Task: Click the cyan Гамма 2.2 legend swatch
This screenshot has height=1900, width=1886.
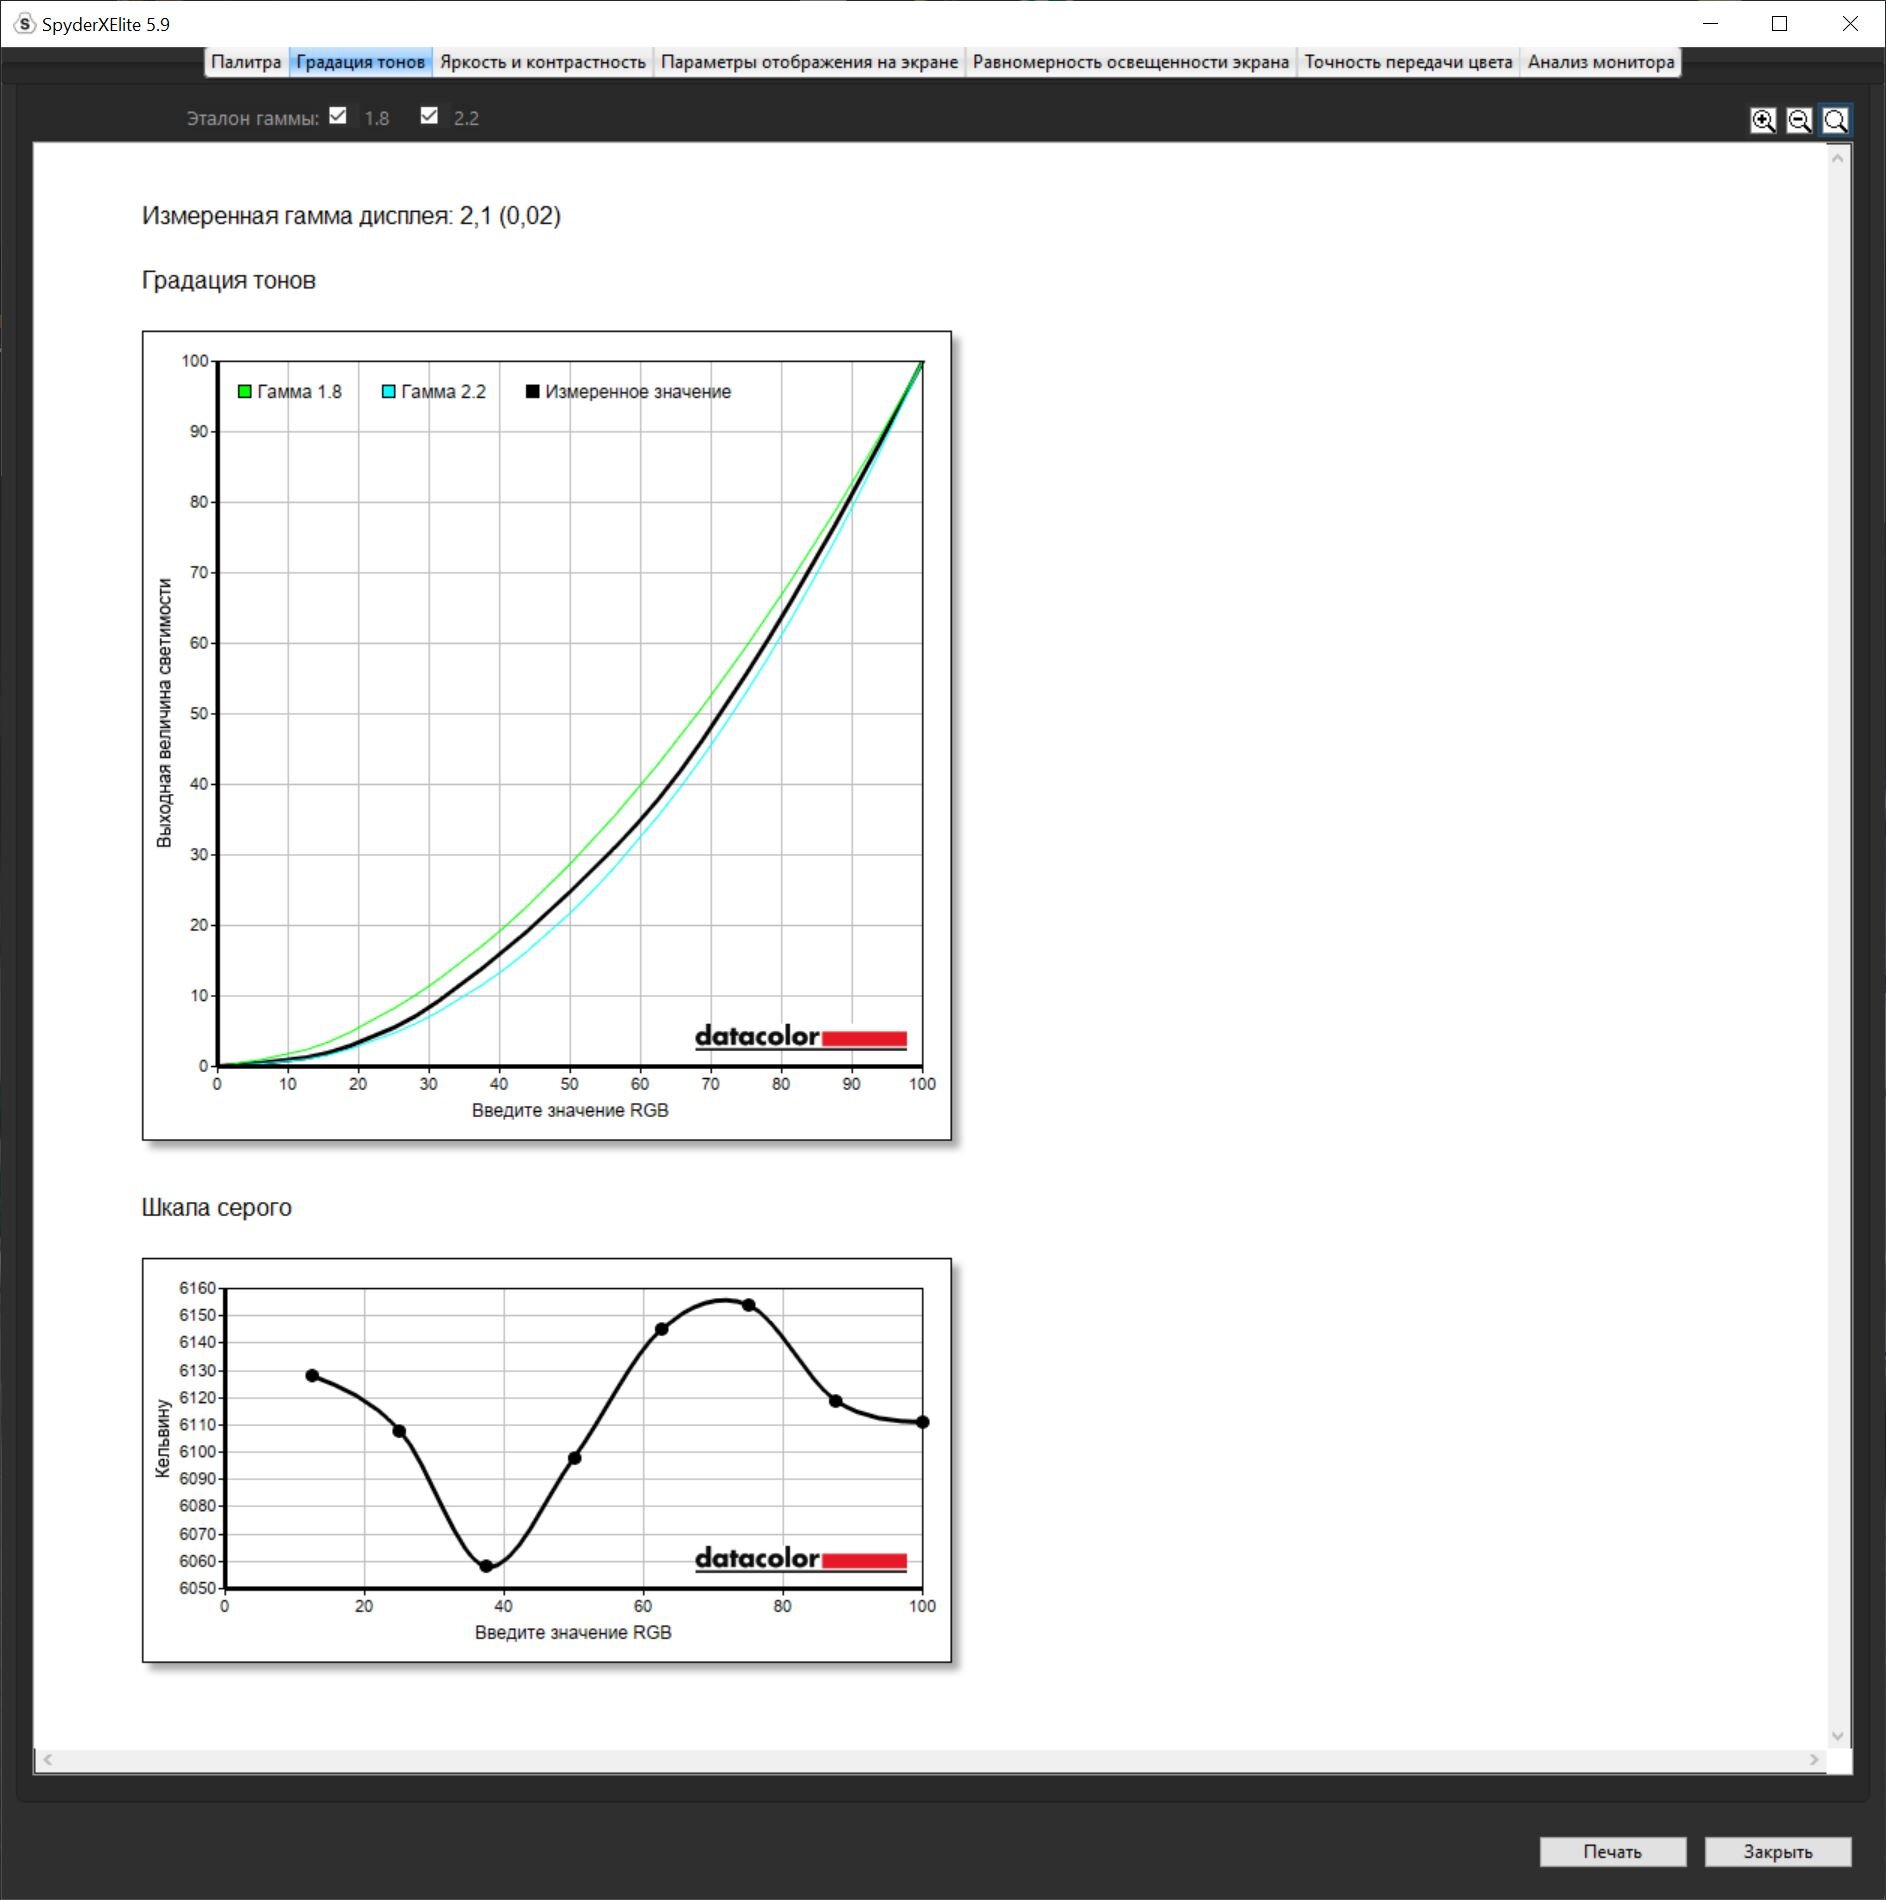Action: (x=388, y=392)
